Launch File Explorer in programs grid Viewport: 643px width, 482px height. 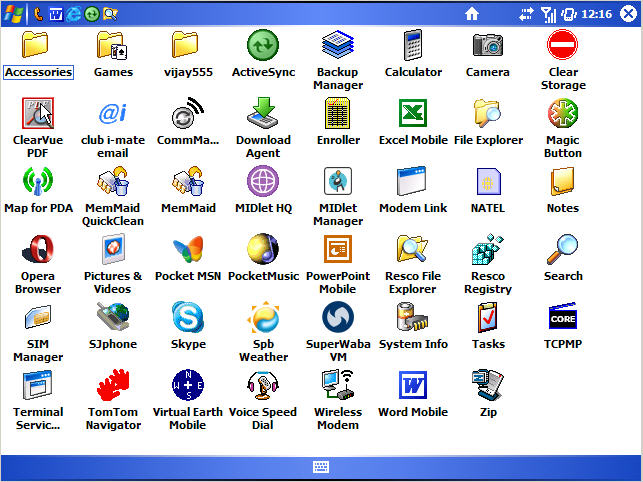(488, 121)
